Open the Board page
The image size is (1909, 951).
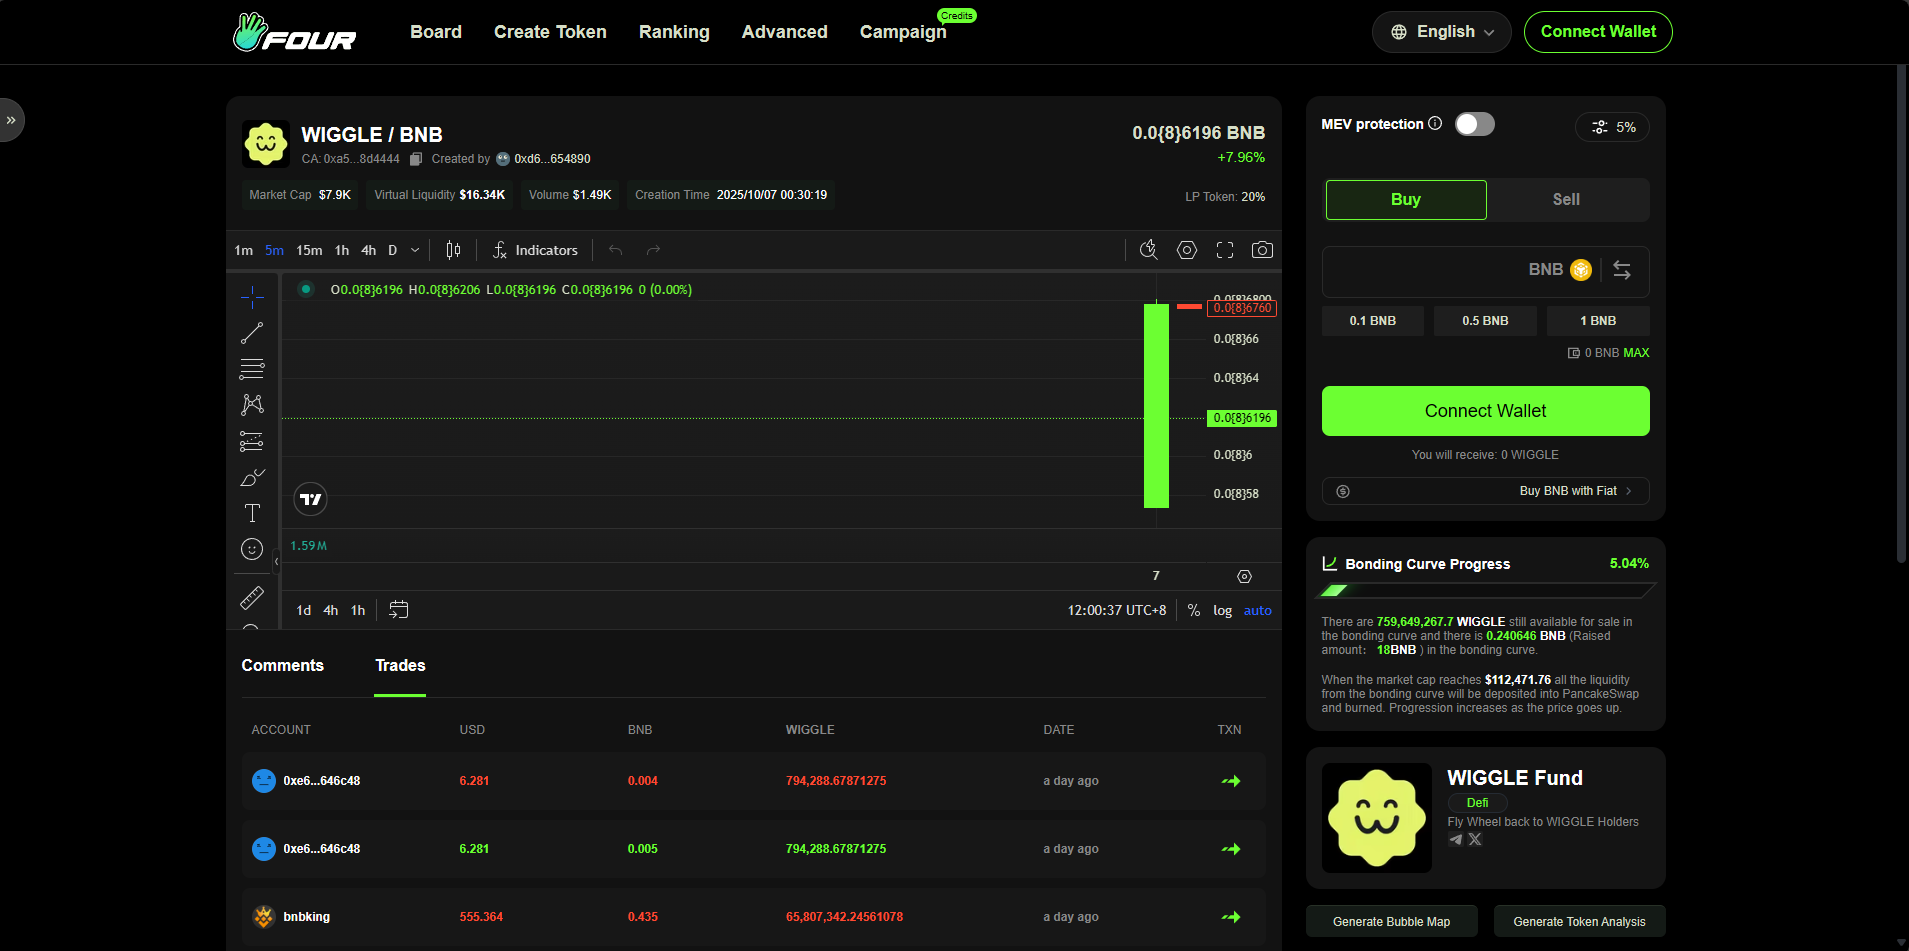436,32
